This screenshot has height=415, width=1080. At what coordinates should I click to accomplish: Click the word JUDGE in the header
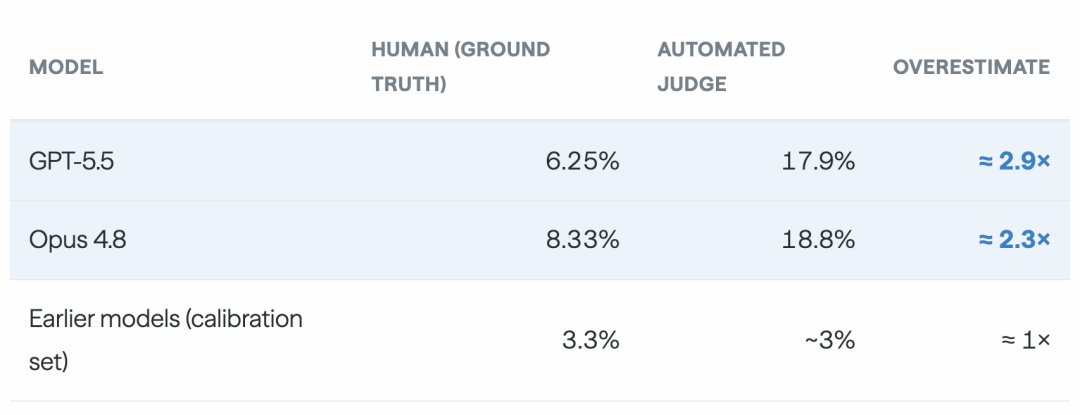coord(692,84)
